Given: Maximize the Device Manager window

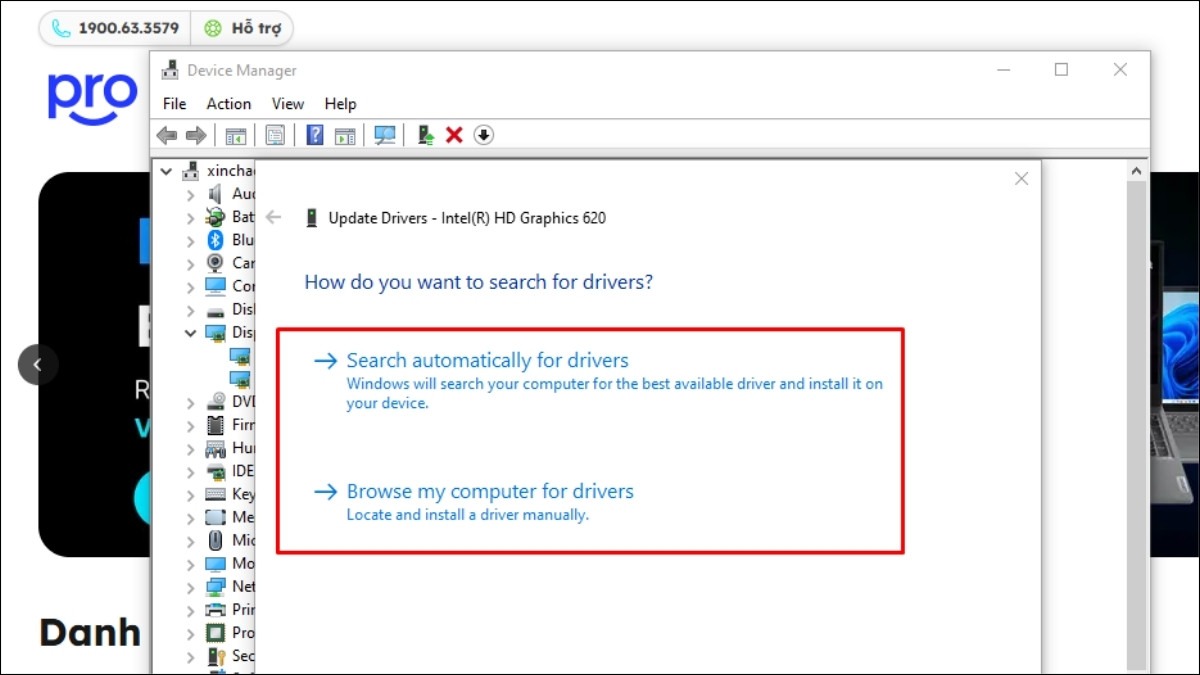Looking at the screenshot, I should 1061,70.
